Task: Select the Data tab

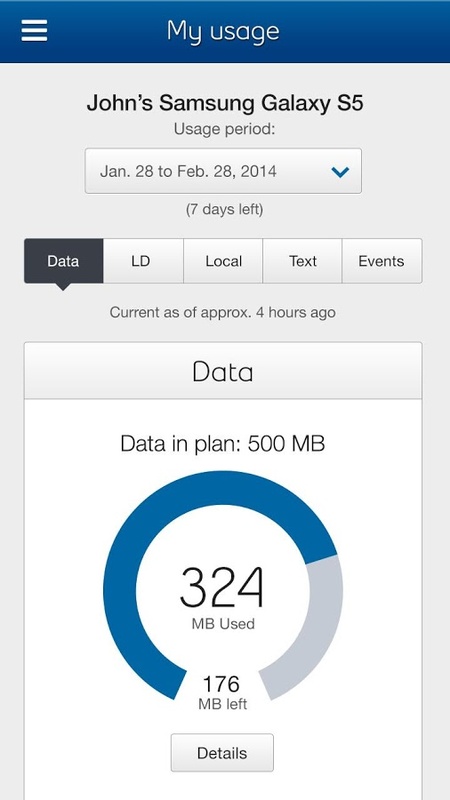Action: click(x=63, y=261)
